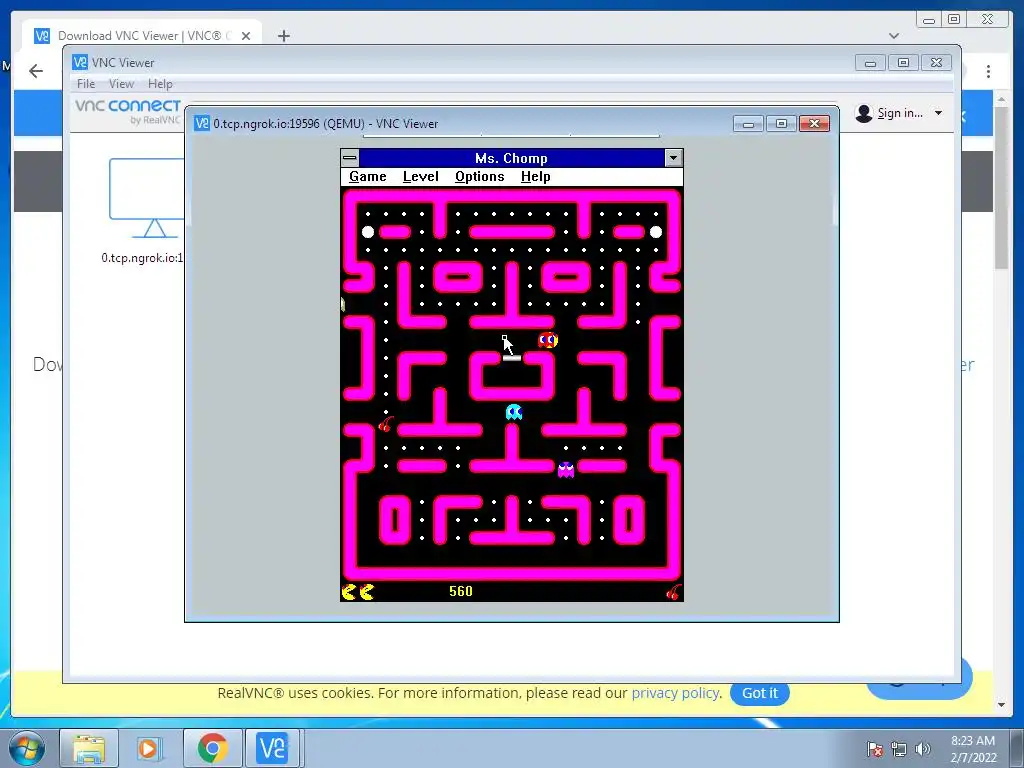Click scrollbar down arrow in browser
1024x768 pixels.
(1002, 705)
